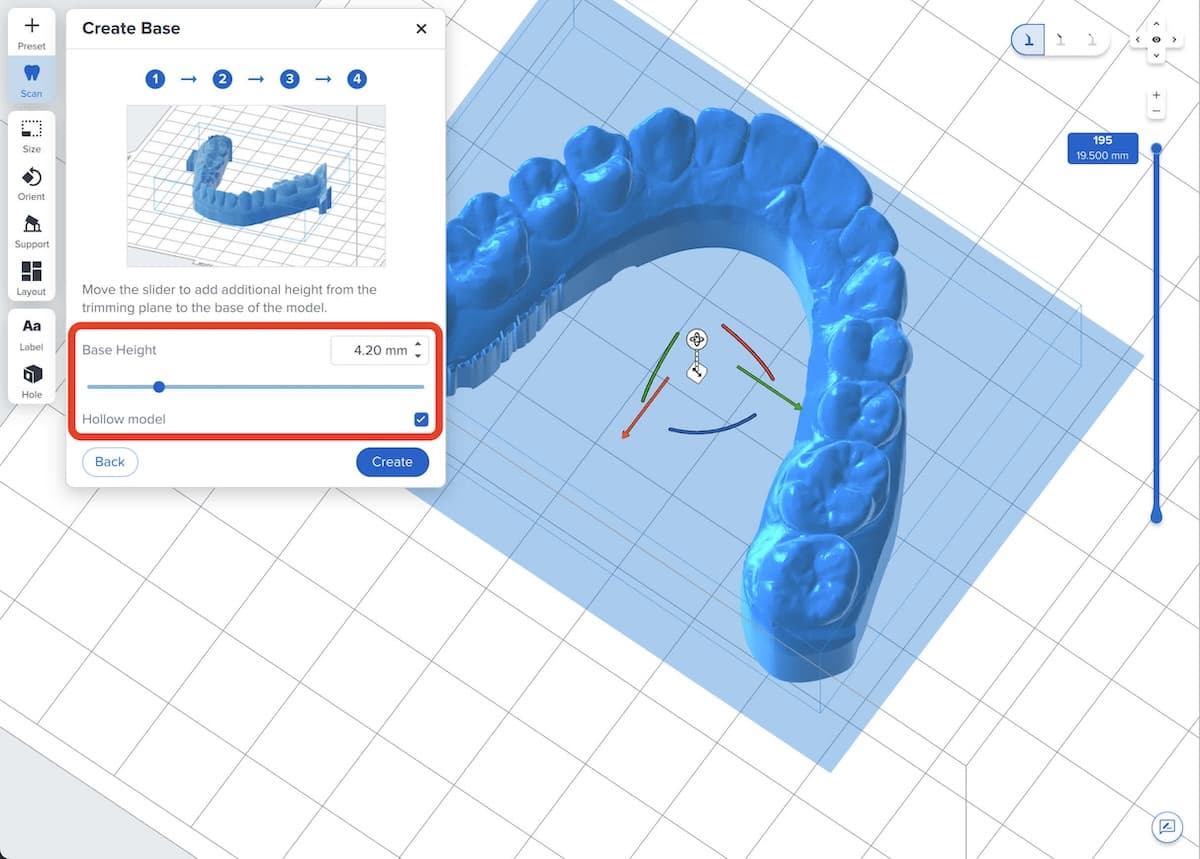Click the Base Height slider handle
This screenshot has height=859, width=1200.
158,386
